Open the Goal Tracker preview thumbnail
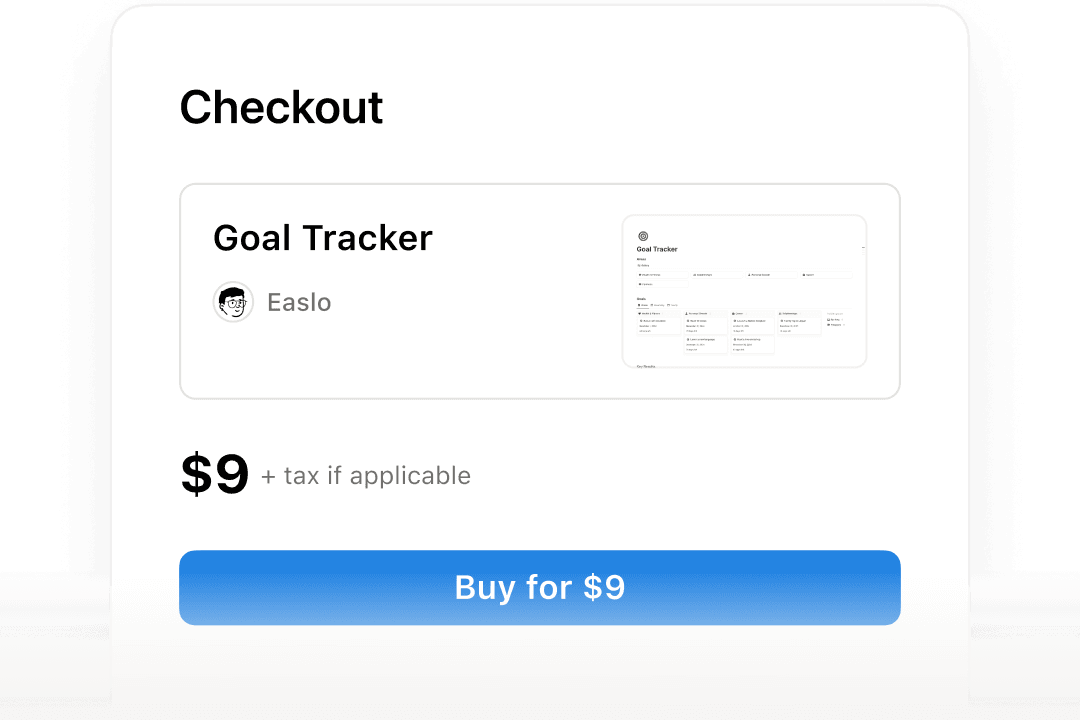Viewport: 1080px width, 720px height. point(744,291)
